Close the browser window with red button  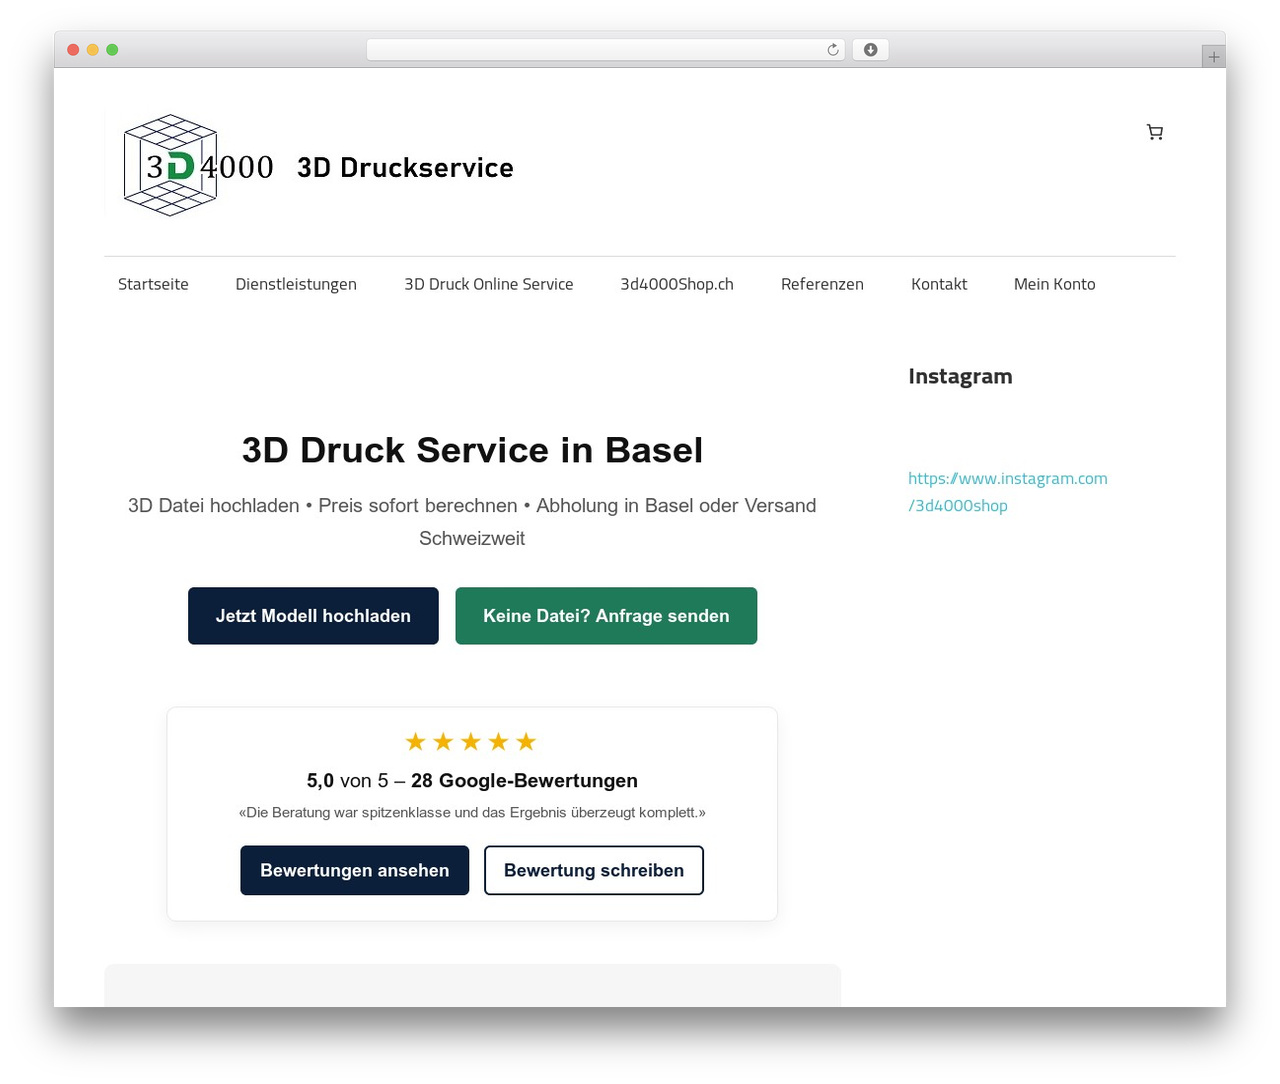point(73,50)
